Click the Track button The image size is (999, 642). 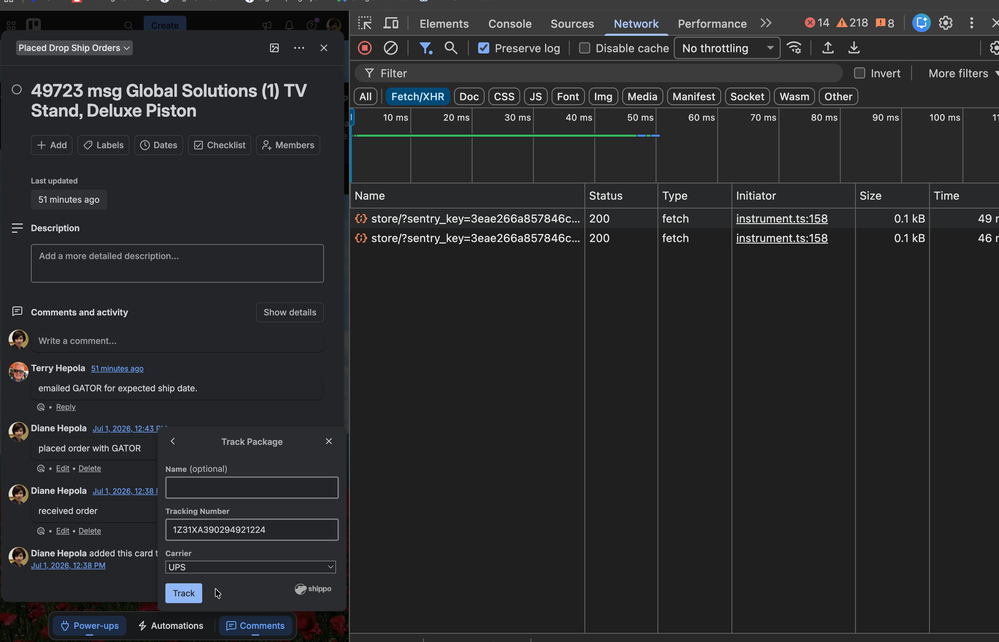click(183, 593)
